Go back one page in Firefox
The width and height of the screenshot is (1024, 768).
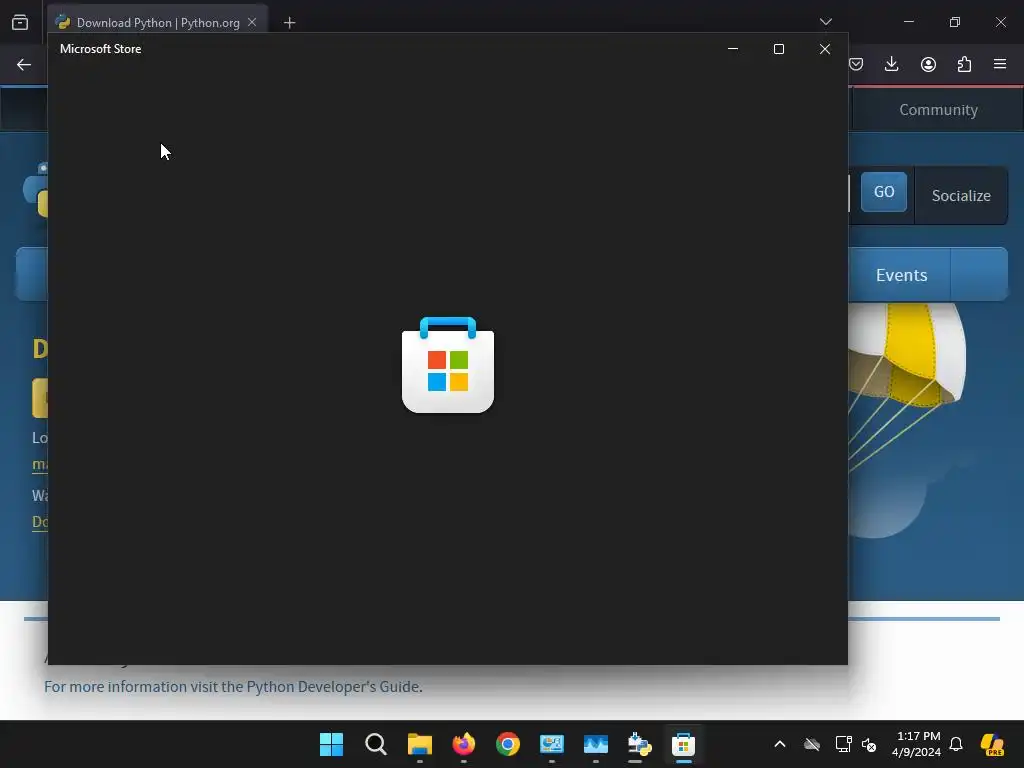[24, 64]
